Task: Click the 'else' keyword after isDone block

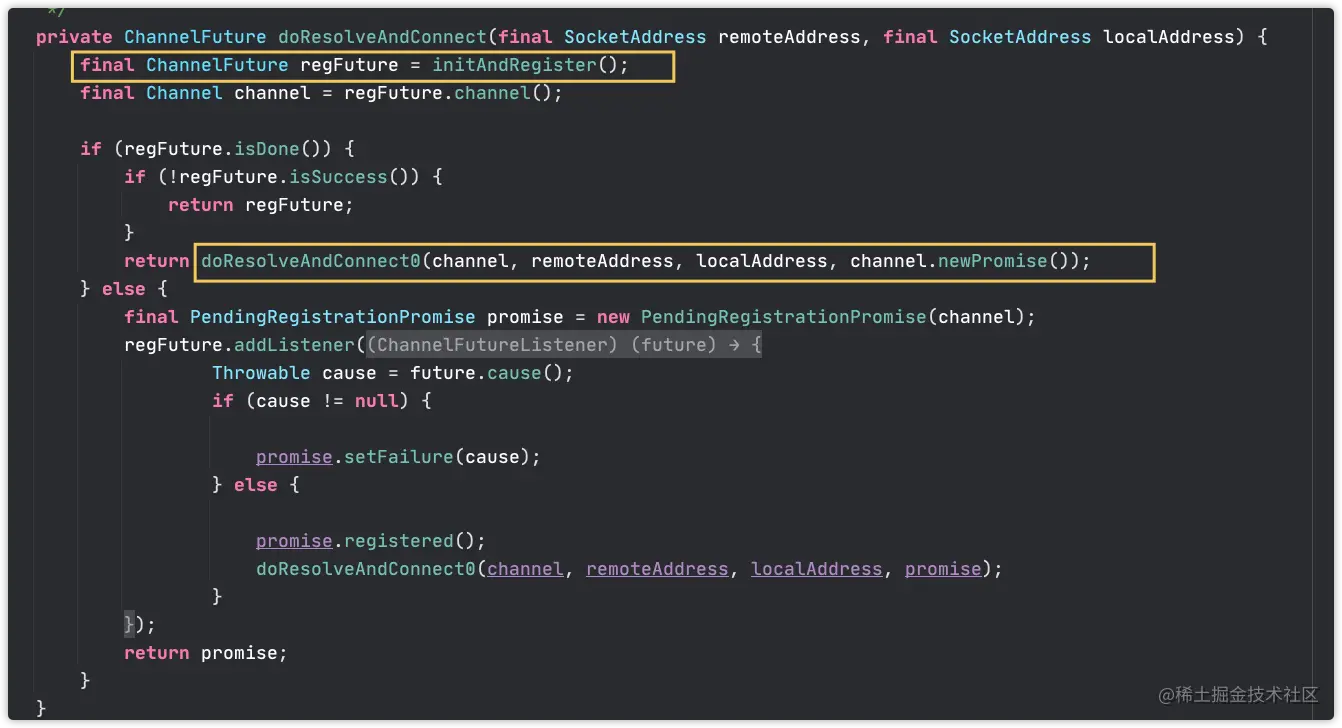Action: point(123,289)
